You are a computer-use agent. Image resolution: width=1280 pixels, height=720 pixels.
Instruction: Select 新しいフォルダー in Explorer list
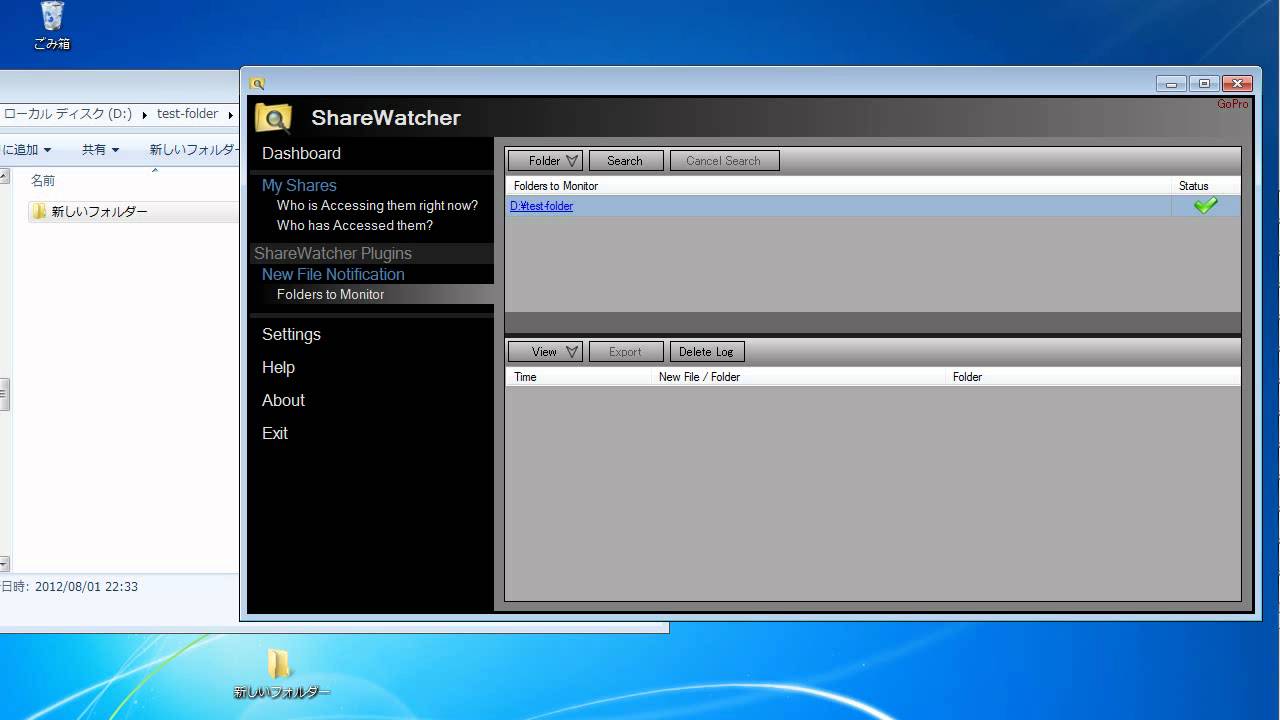click(99, 212)
